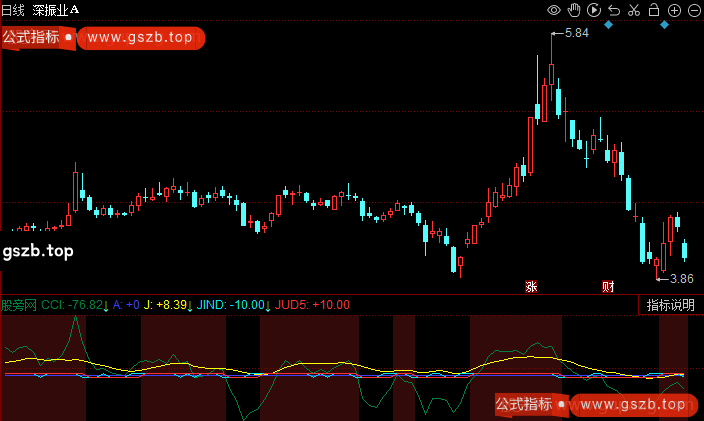Click the circular play replay icon

tap(594, 10)
